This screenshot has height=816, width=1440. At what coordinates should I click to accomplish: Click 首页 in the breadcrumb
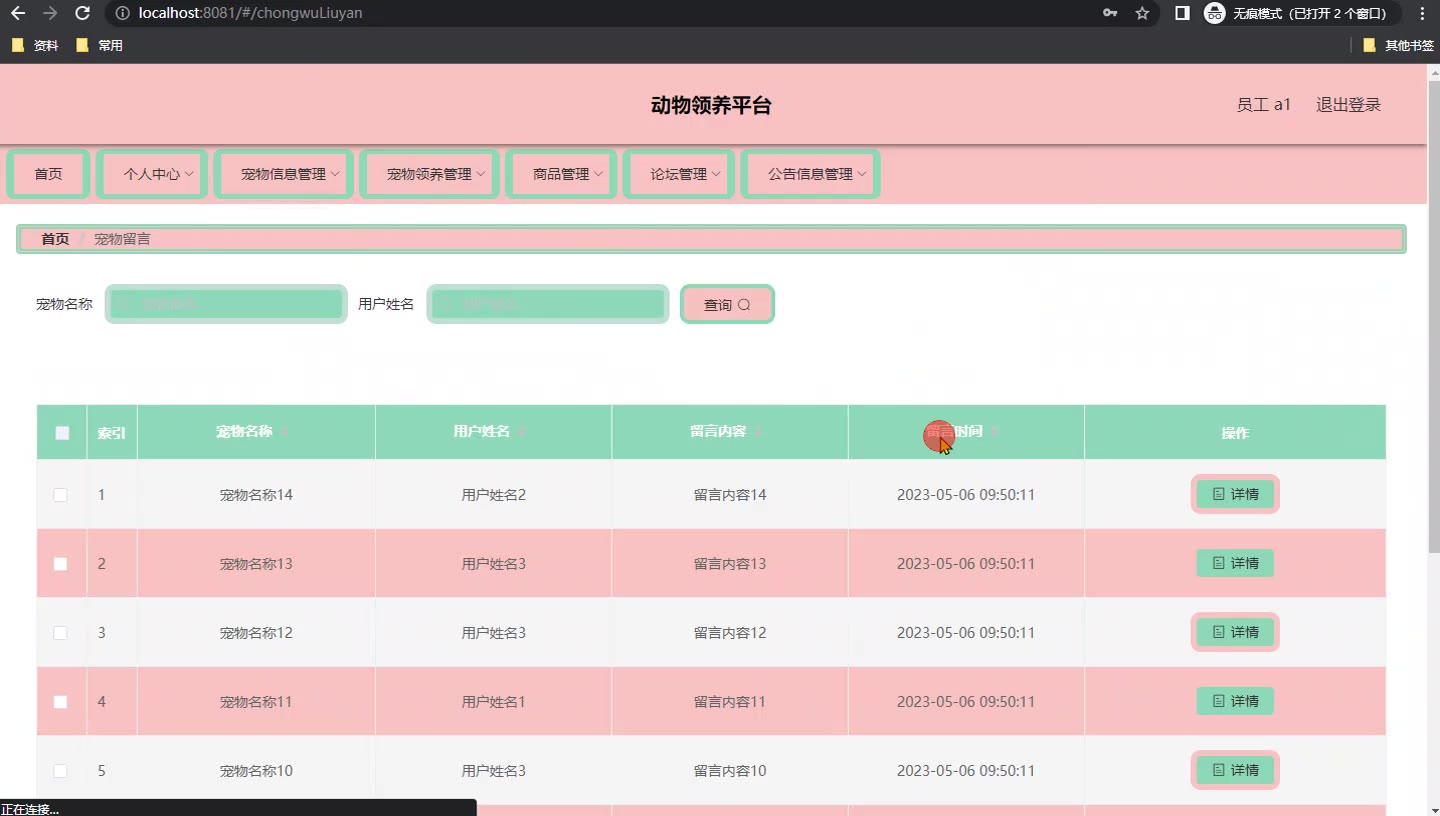tap(55, 239)
